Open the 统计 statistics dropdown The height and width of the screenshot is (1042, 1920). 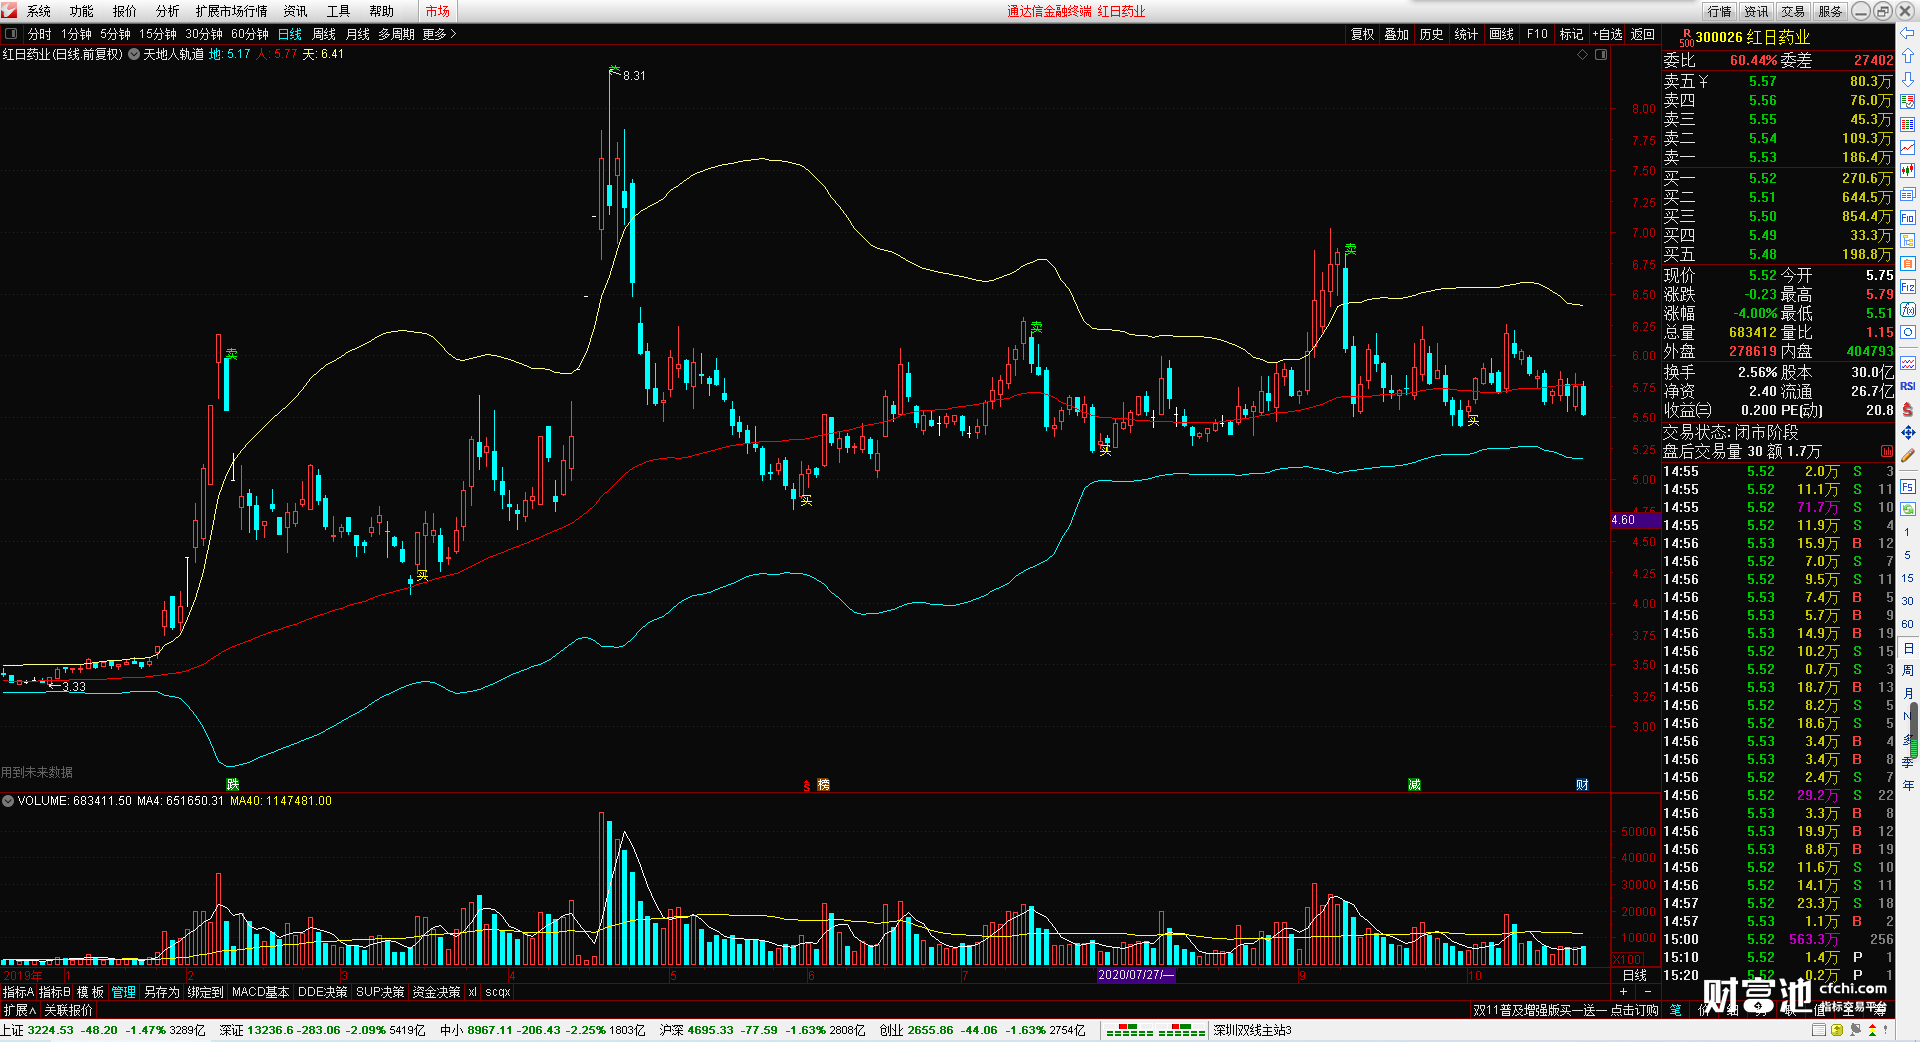(x=1466, y=34)
